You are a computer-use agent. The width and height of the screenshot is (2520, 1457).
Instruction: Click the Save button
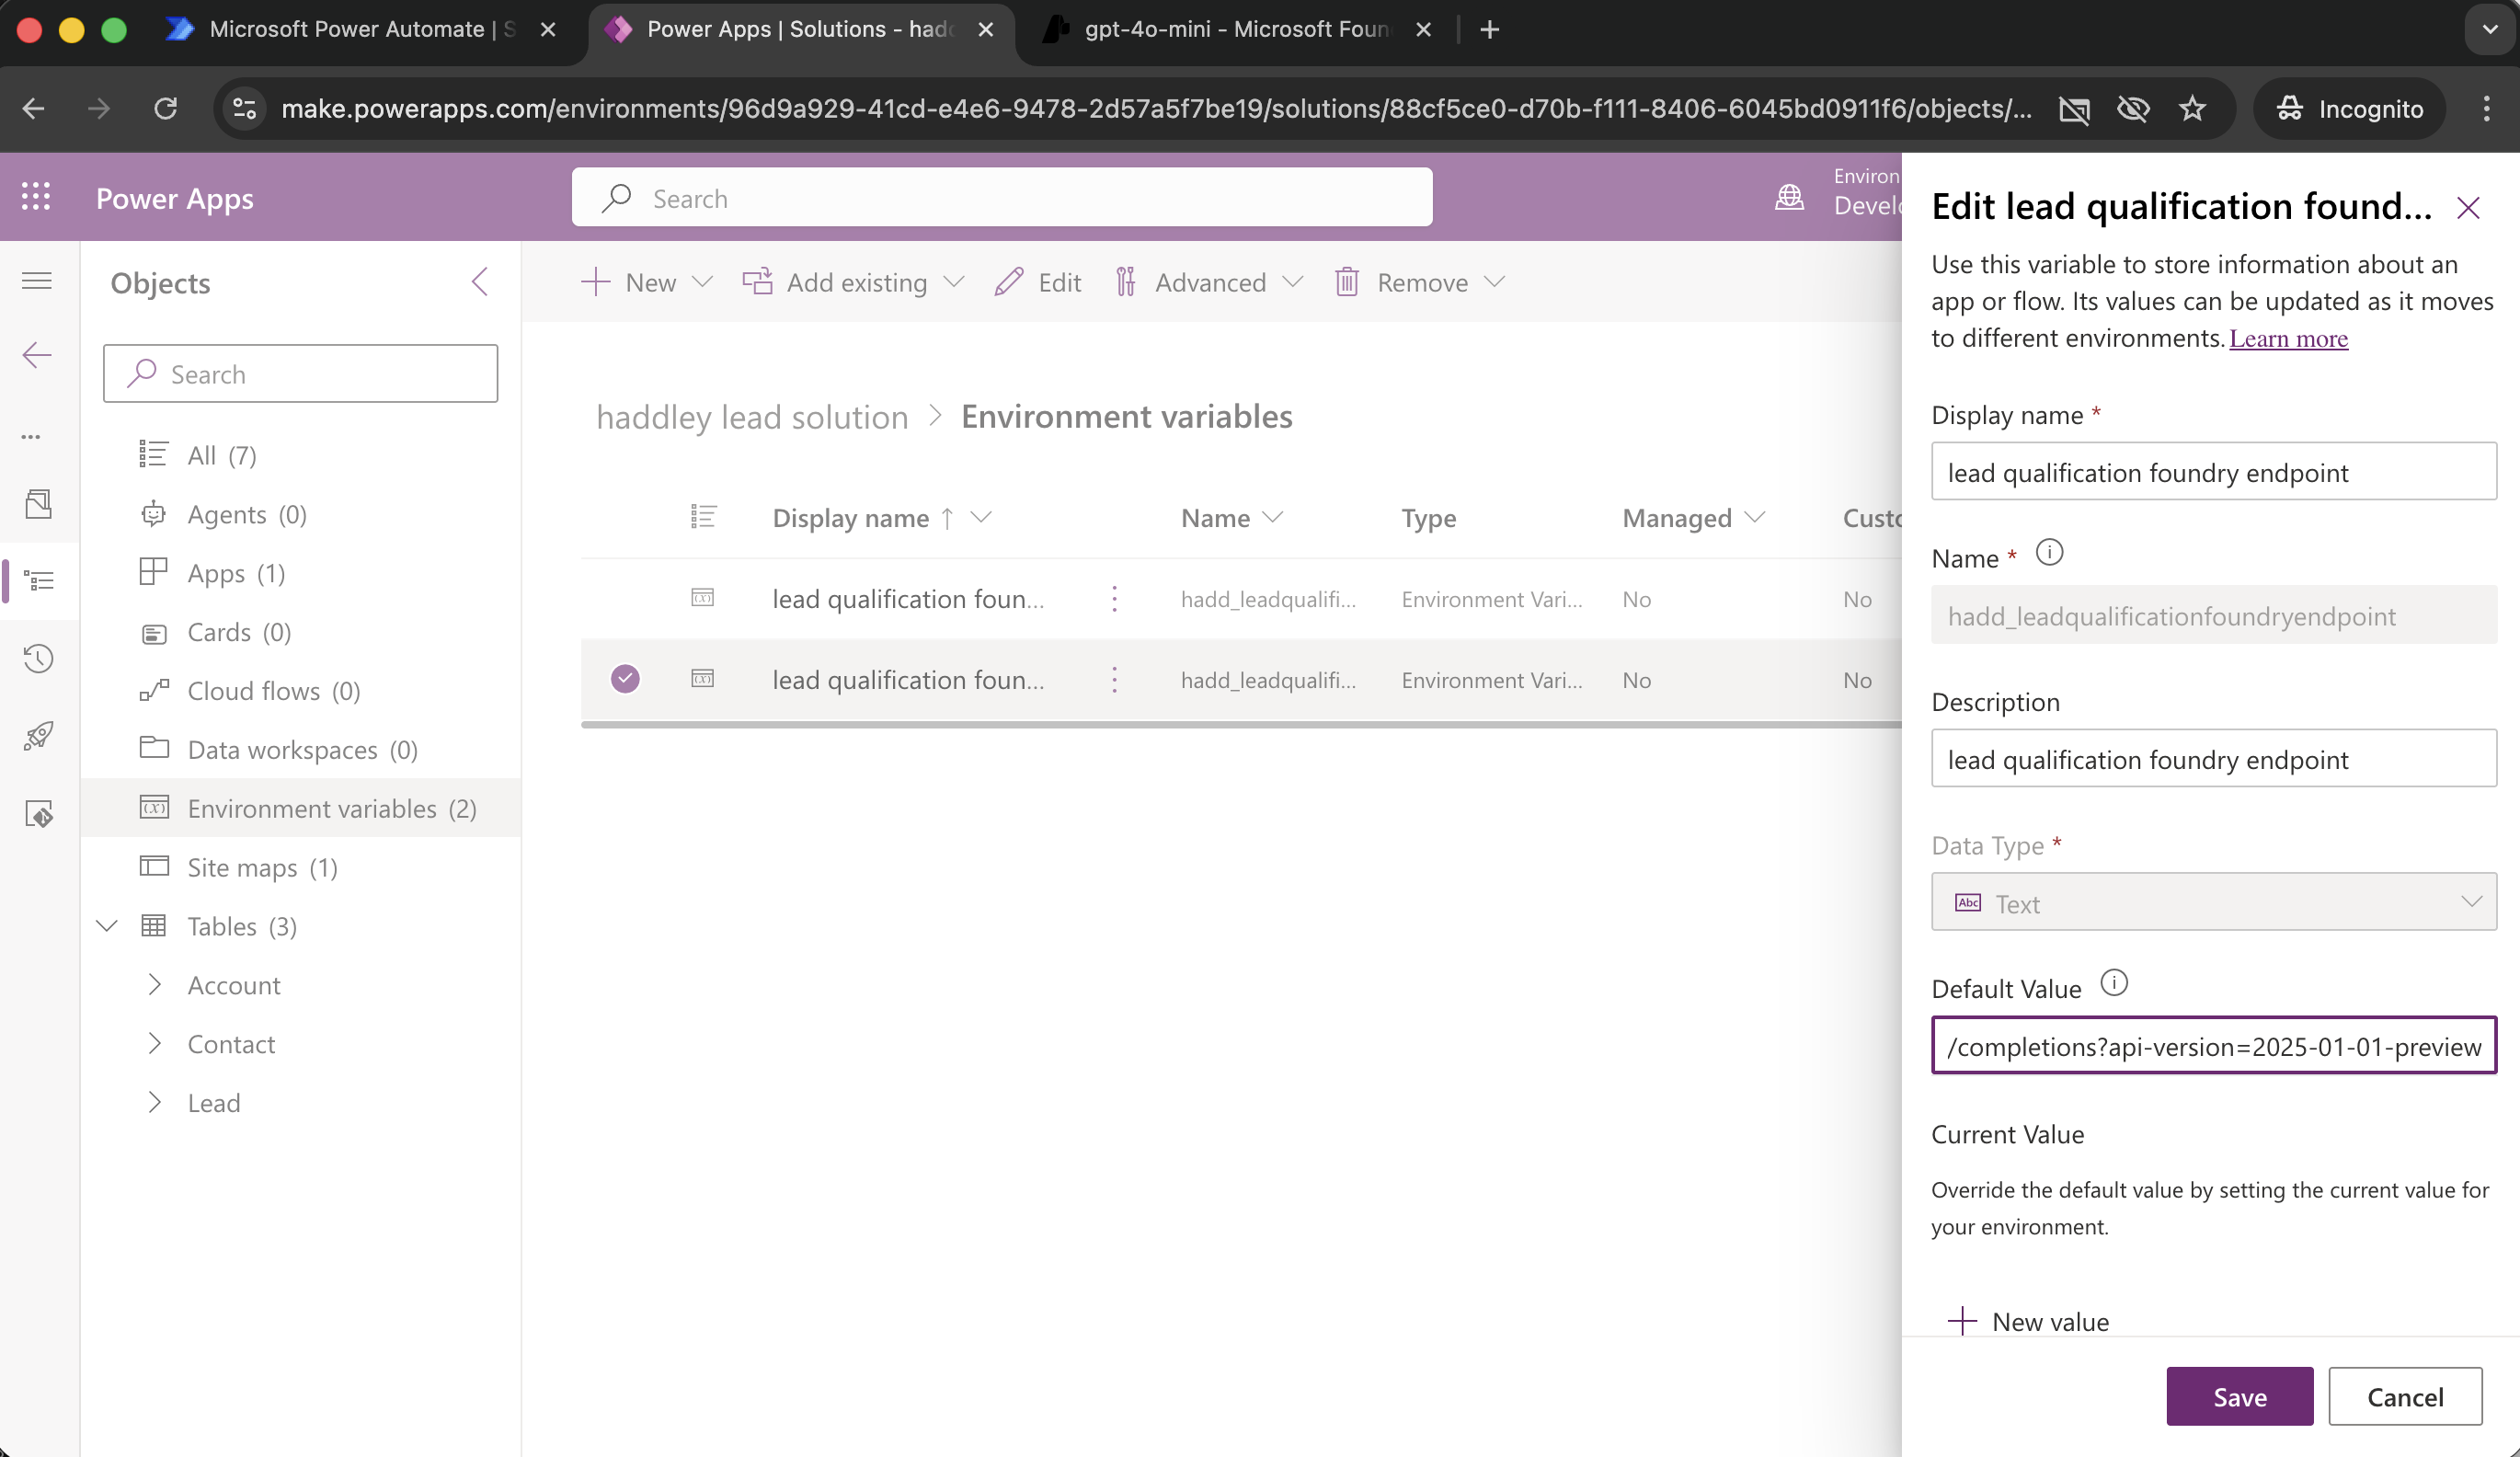tap(2239, 1396)
